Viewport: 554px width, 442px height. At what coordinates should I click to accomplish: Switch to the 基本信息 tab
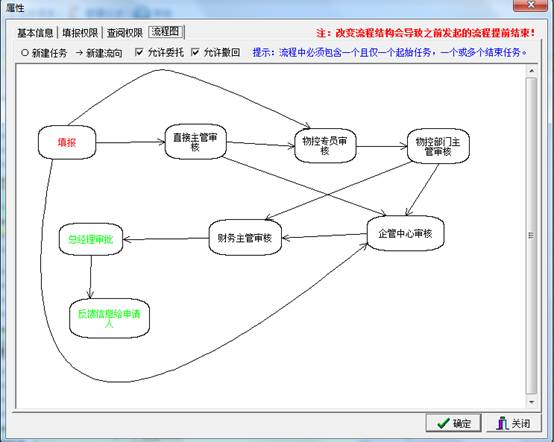pos(35,33)
